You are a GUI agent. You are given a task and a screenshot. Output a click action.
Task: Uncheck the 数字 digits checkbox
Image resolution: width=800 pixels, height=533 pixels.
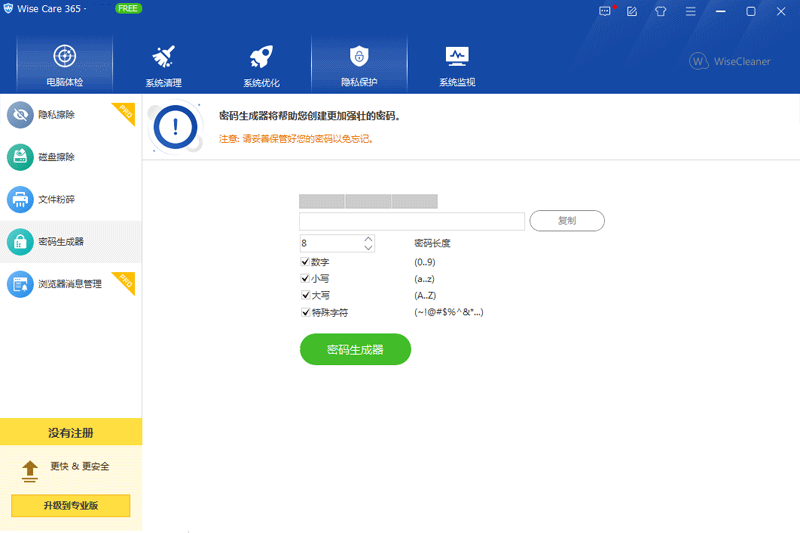(x=305, y=262)
